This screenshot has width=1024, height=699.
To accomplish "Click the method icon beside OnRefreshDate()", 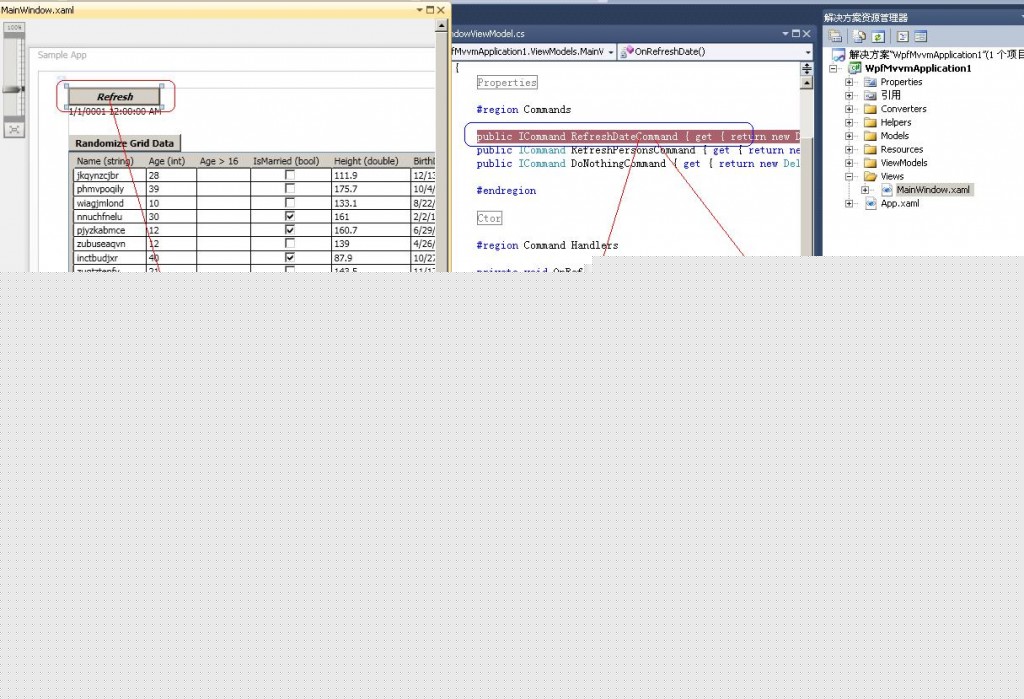I will tap(628, 51).
